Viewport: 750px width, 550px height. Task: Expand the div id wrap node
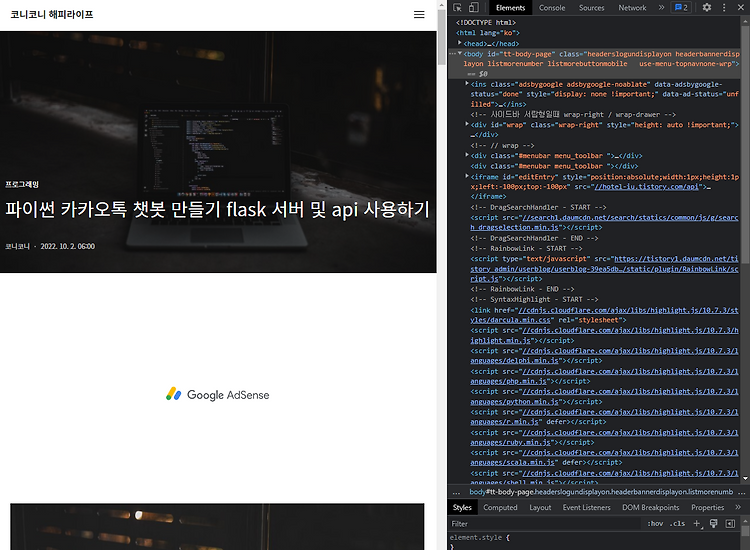(467, 124)
